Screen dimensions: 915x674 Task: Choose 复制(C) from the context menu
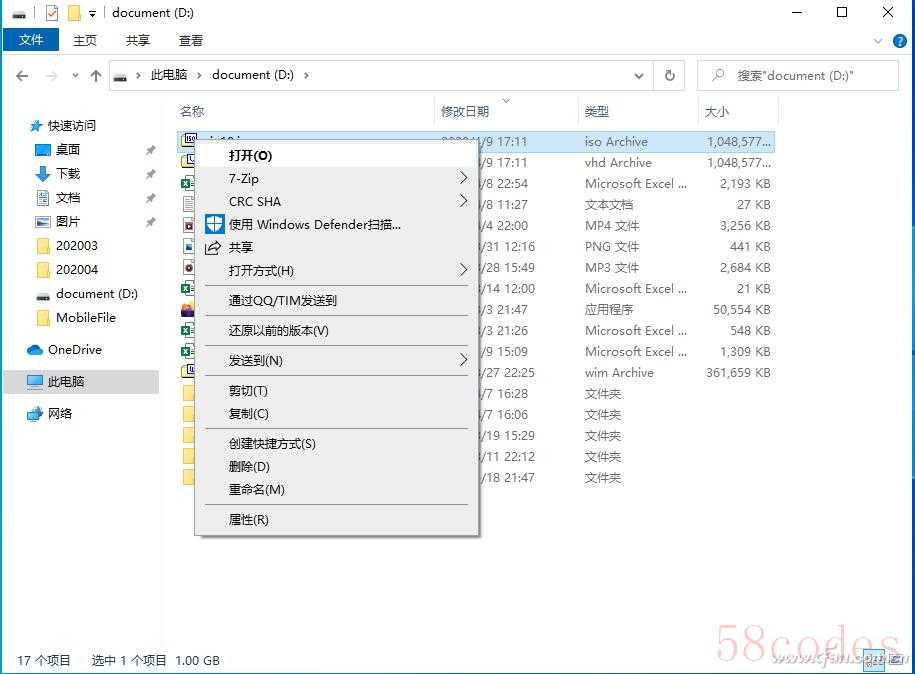click(337, 414)
